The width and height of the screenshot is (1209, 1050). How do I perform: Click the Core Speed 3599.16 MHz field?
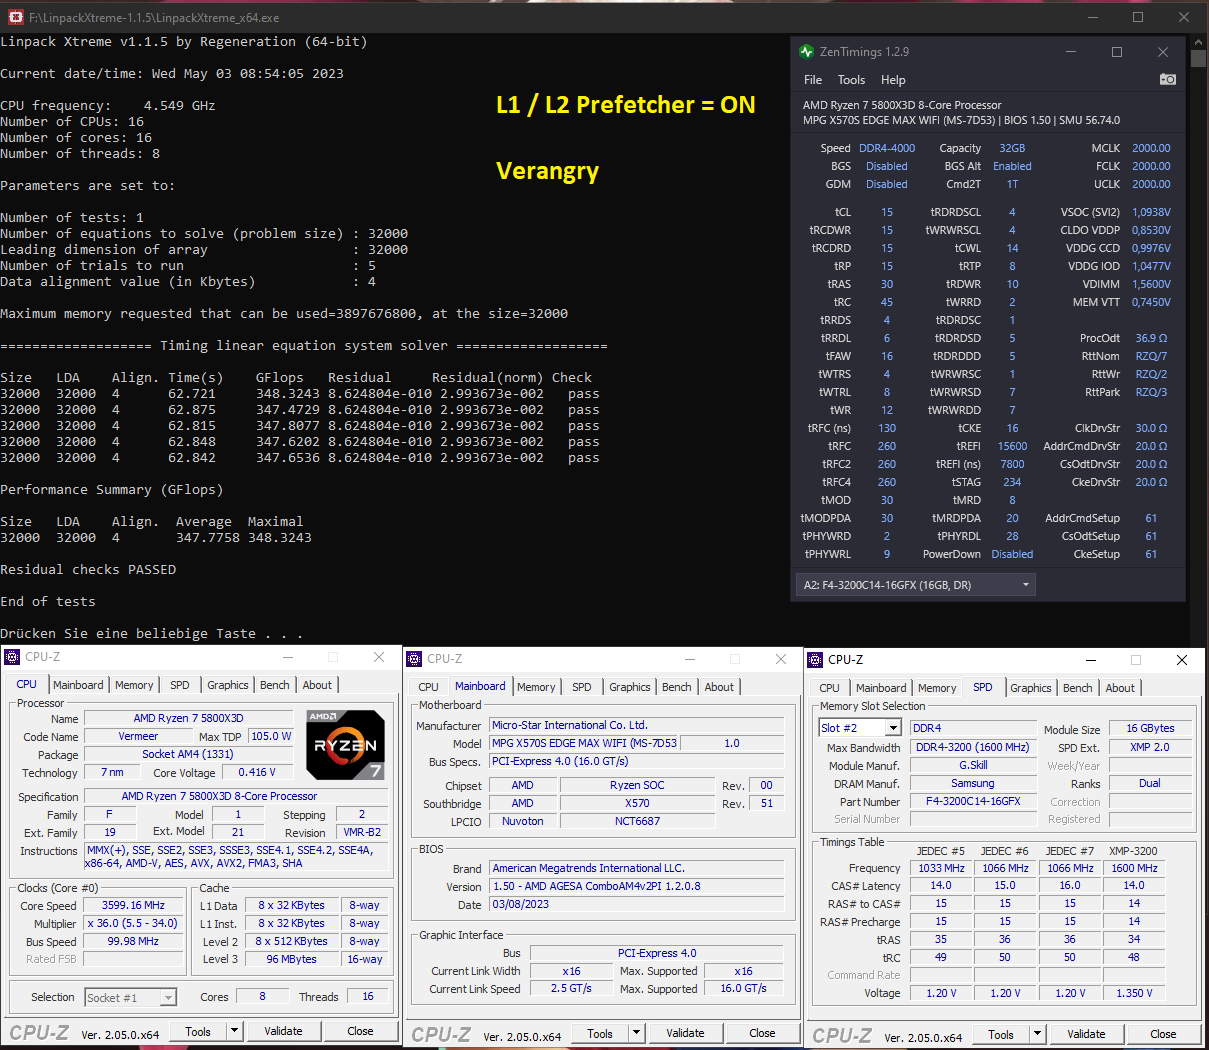pos(133,905)
